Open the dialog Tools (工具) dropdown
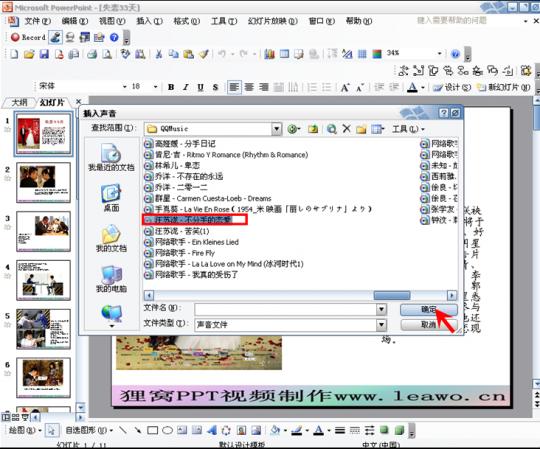Image resolution: width=540 pixels, height=449 pixels. (408, 129)
